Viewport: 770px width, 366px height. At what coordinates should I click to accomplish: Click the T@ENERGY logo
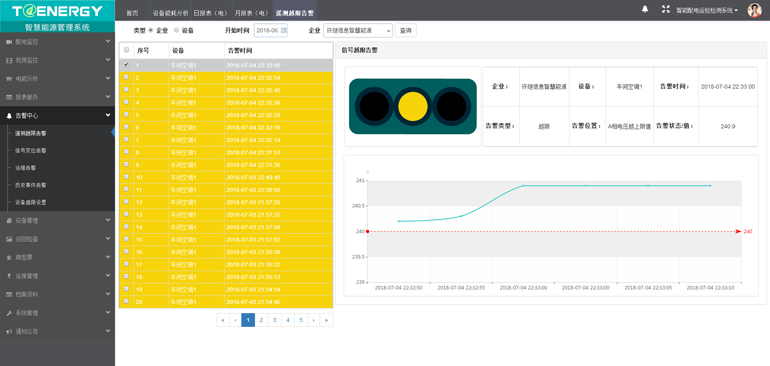(x=57, y=11)
